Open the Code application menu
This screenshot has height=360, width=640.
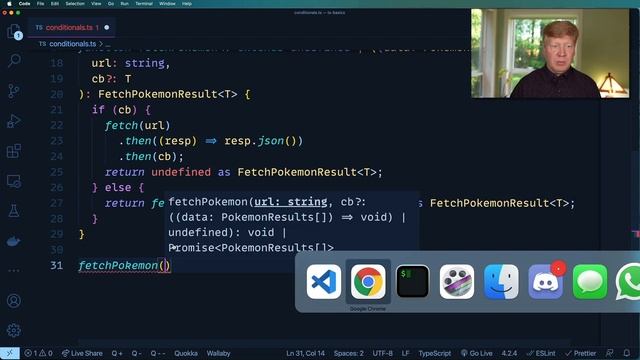click(x=24, y=4)
